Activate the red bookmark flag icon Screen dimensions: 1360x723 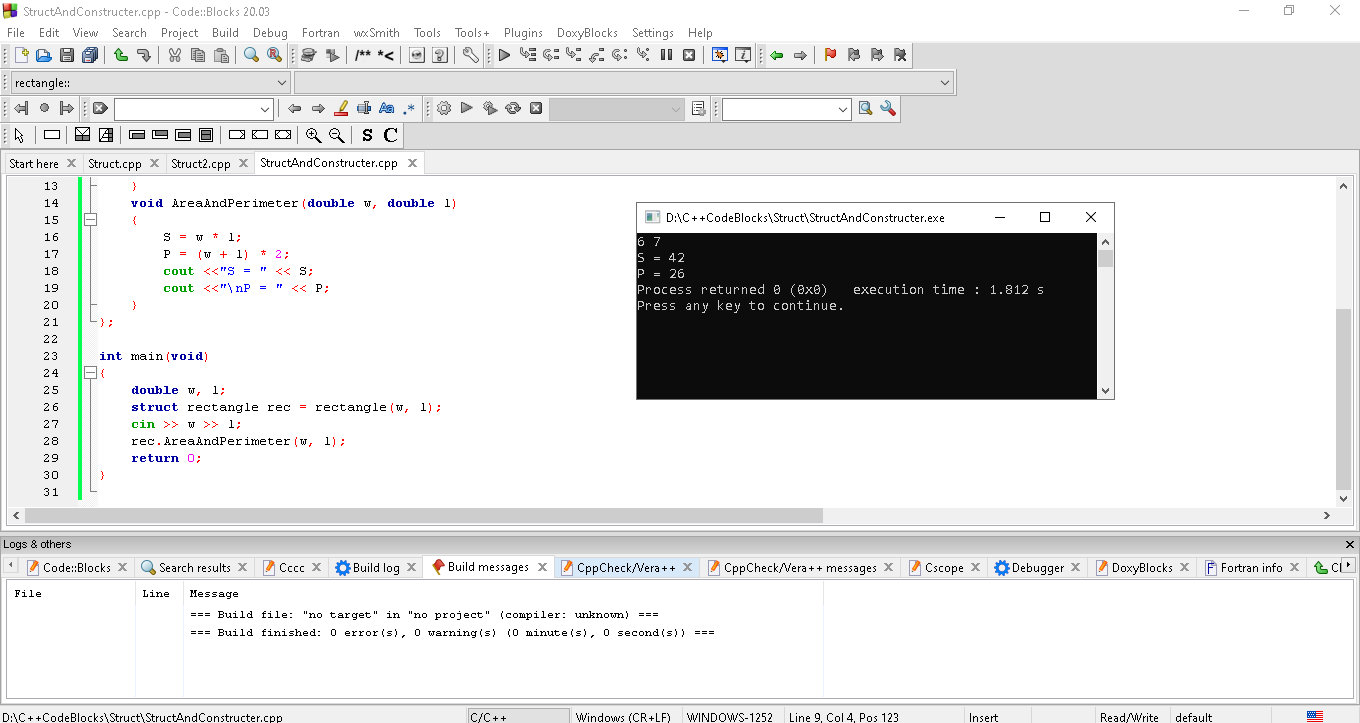[829, 55]
